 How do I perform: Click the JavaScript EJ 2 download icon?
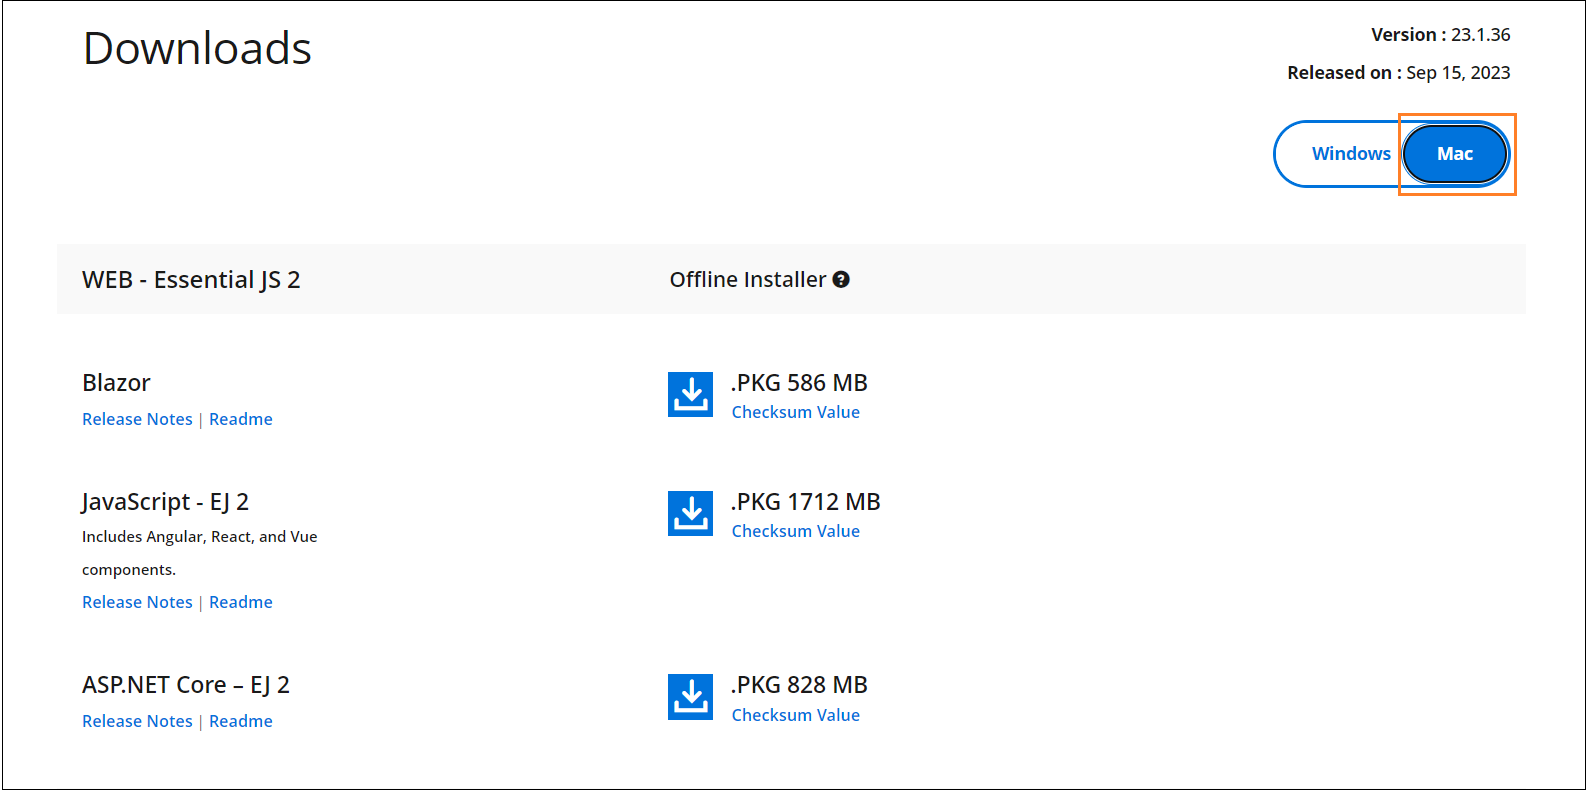[690, 513]
